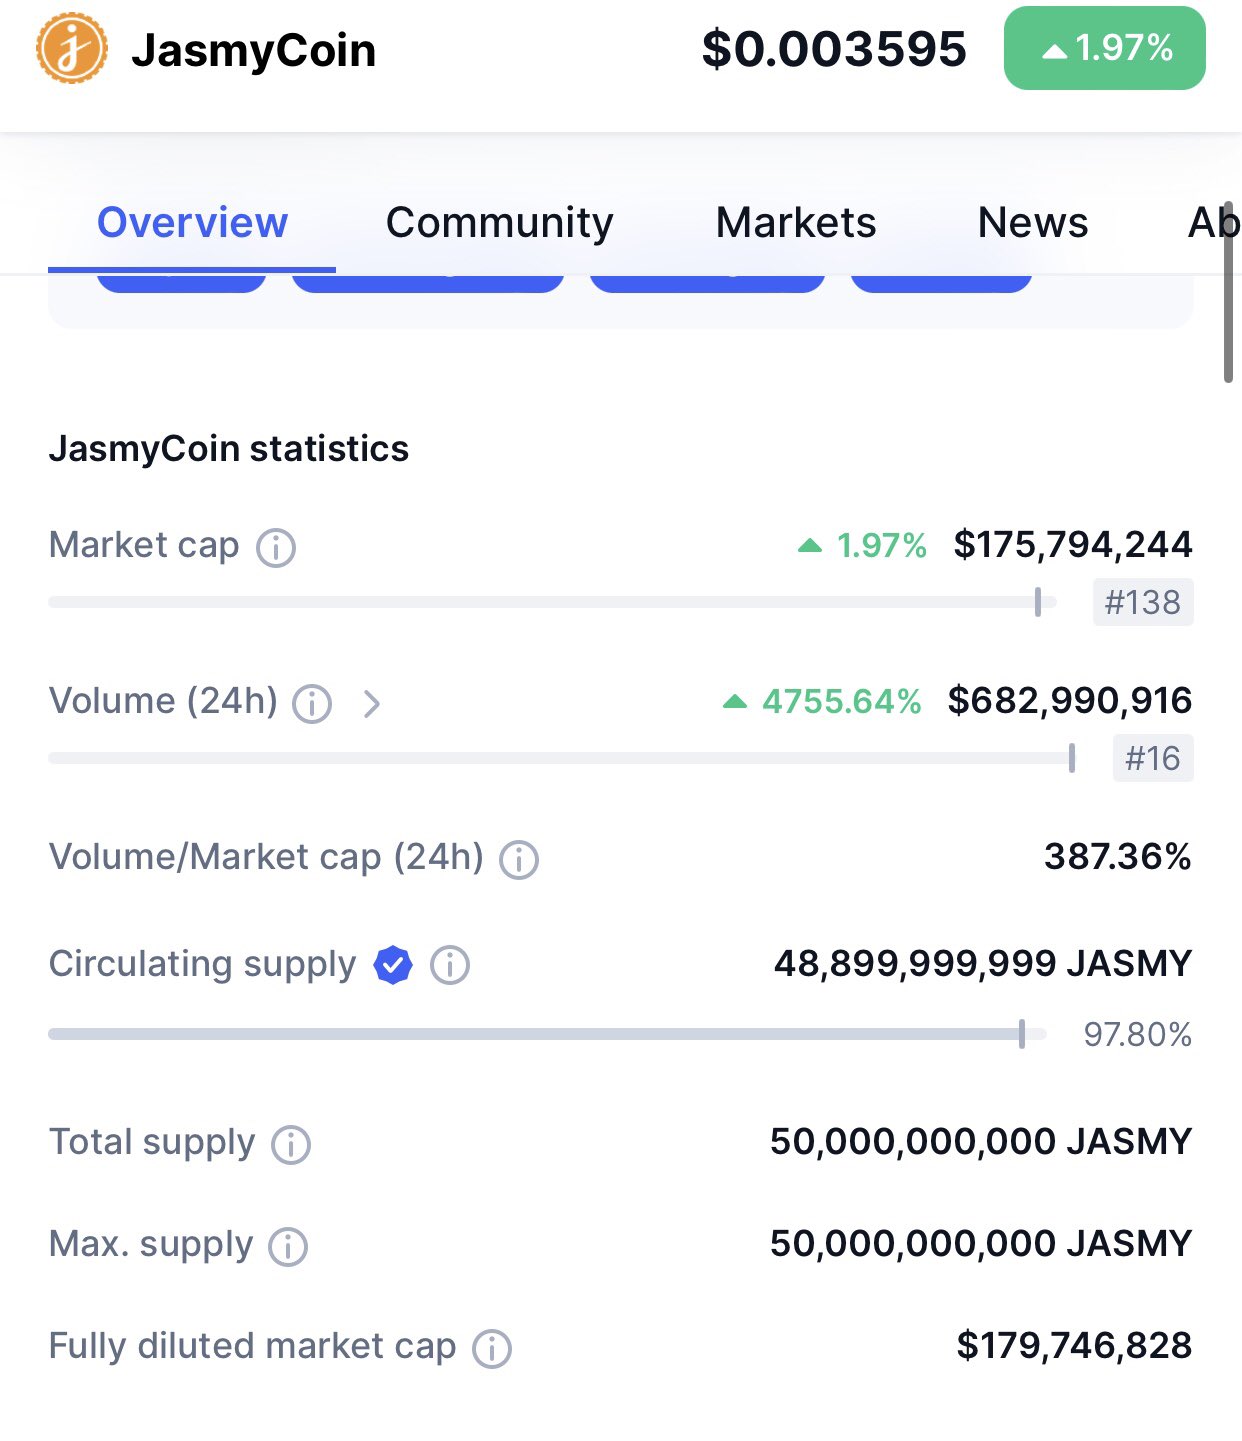The image size is (1242, 1441).
Task: Expand Volume (24h) chevron arrow
Action: coord(371,703)
